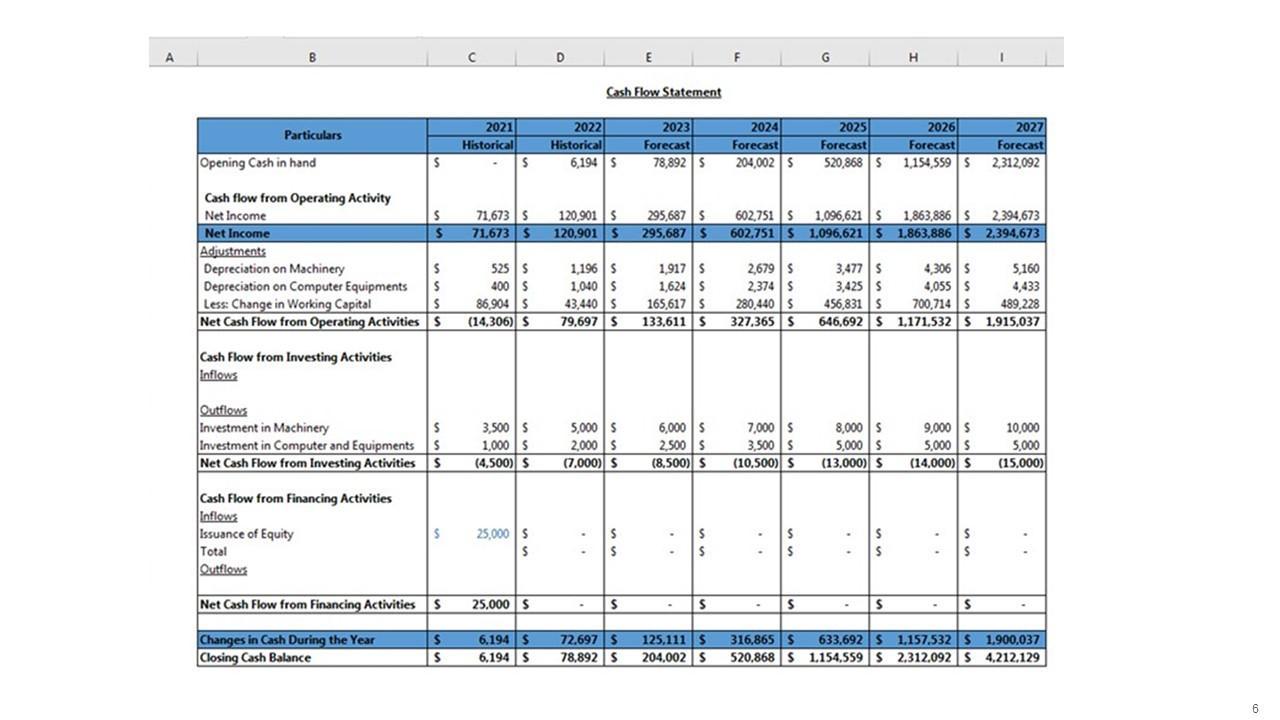Screen dimensions: 1280x720
Task: Click the Less: Change in Working Capital label
Action: point(287,304)
